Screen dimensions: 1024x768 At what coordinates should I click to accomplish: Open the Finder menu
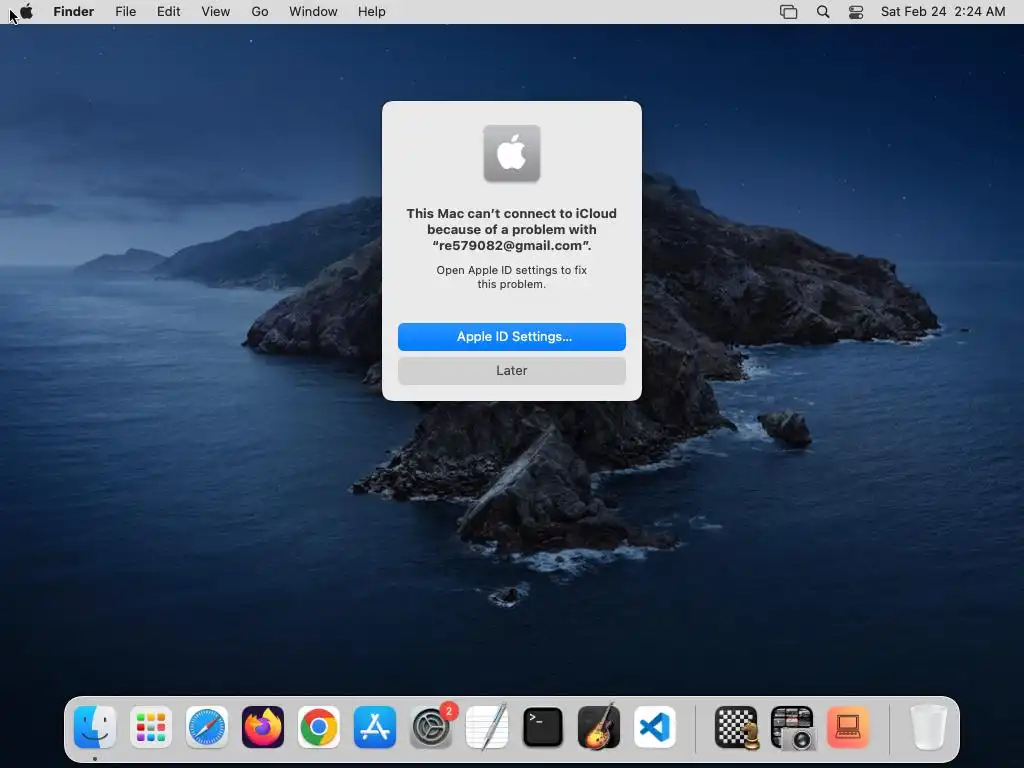74,12
